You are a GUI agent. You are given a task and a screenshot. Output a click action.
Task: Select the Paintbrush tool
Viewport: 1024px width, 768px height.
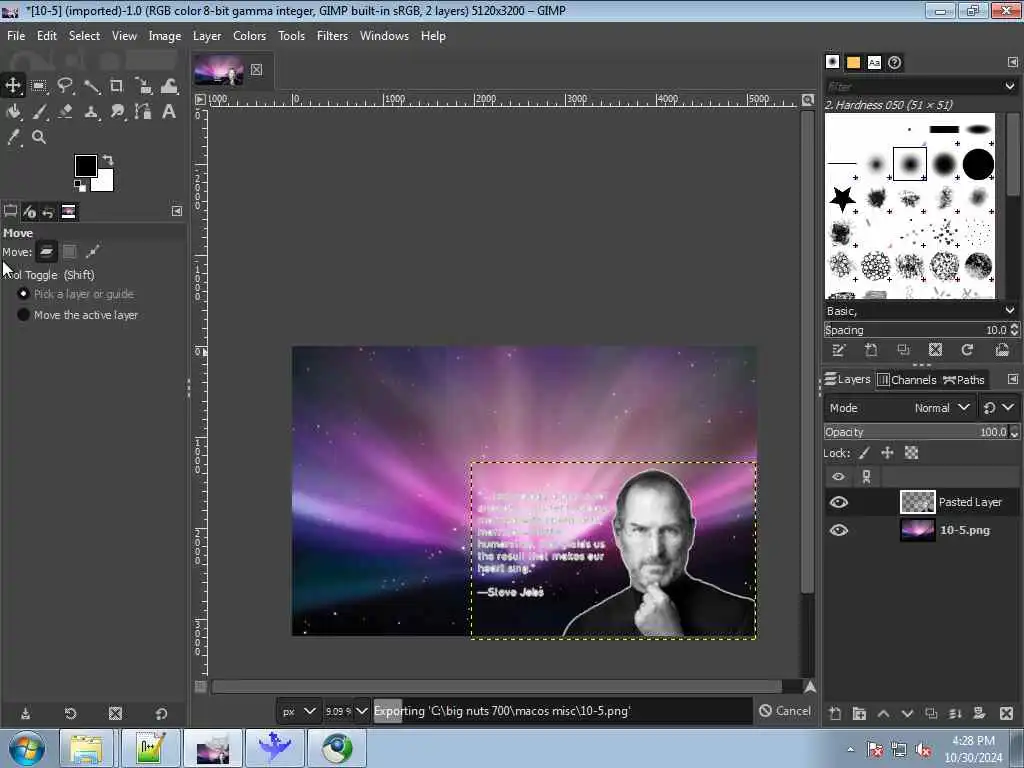pyautogui.click(x=39, y=112)
